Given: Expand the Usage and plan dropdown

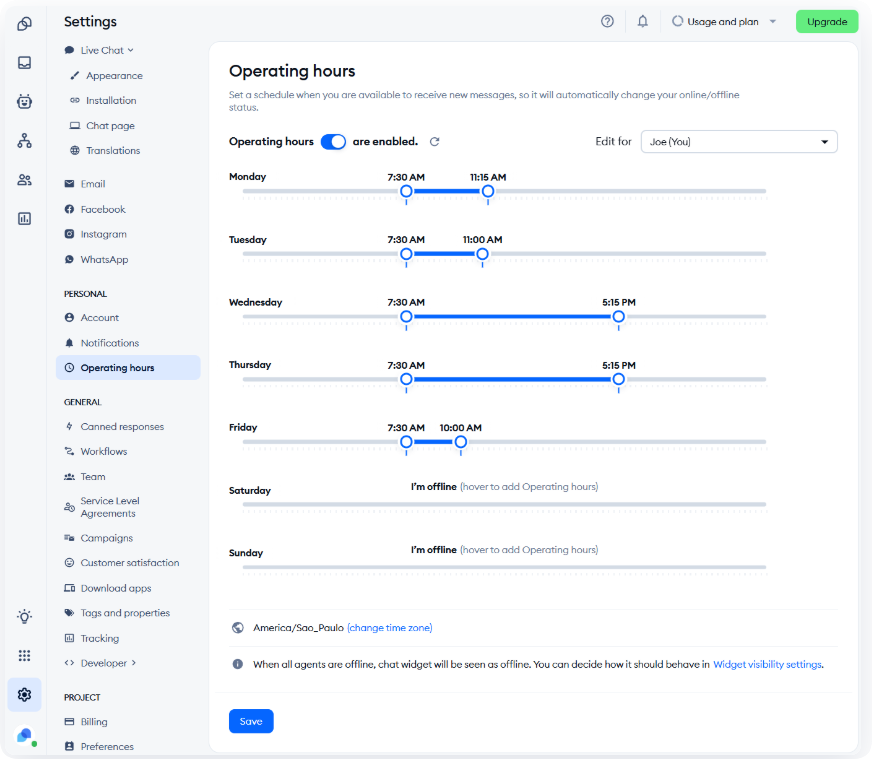Looking at the screenshot, I should [x=724, y=21].
